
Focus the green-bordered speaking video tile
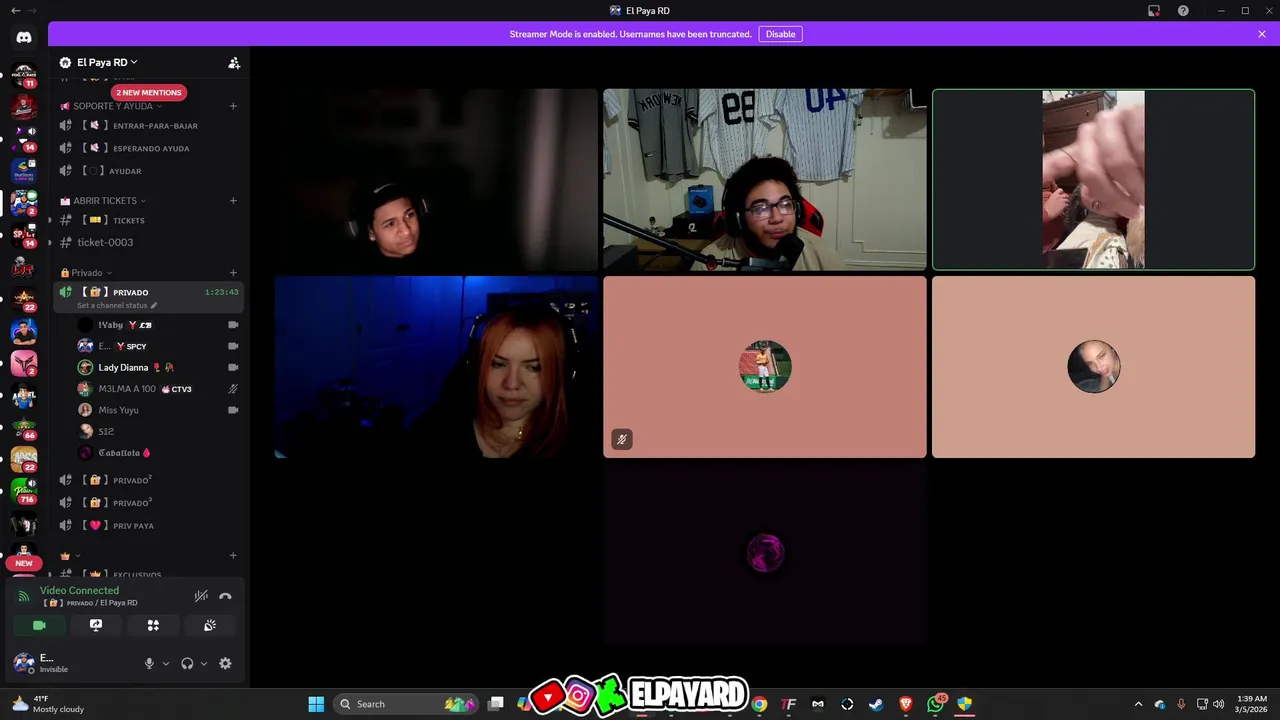(x=1093, y=180)
